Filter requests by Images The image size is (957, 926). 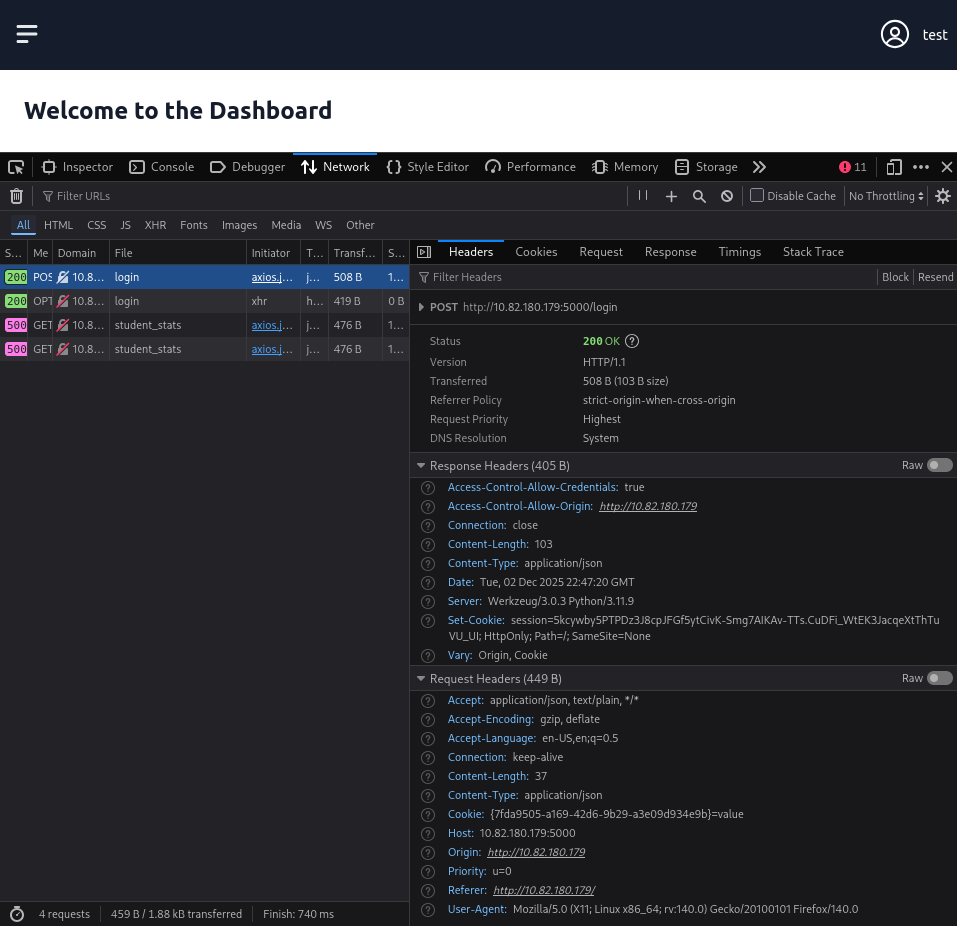click(x=239, y=225)
